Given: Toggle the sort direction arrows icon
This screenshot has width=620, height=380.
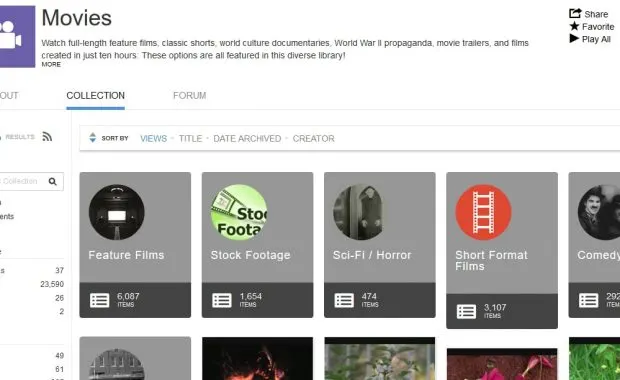Looking at the screenshot, I should coord(93,138).
